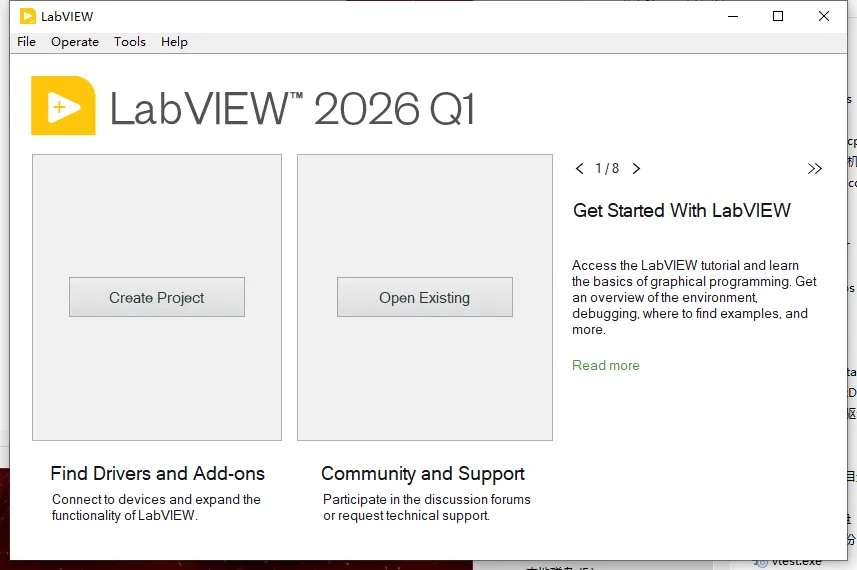
Task: Click the '1/8' page indicator
Action: (x=607, y=168)
